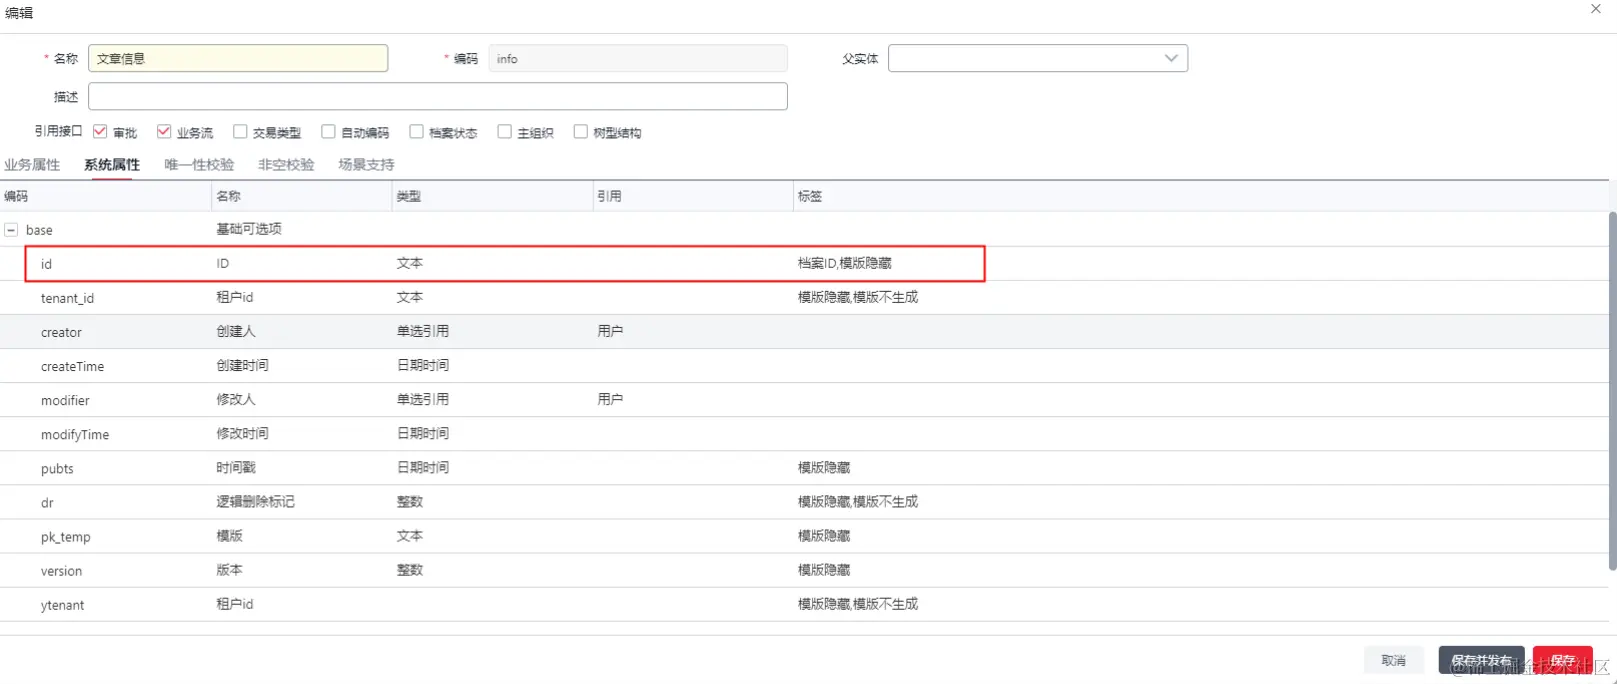1617x684 pixels.
Task: Select the createTime row
Action: tap(804, 366)
